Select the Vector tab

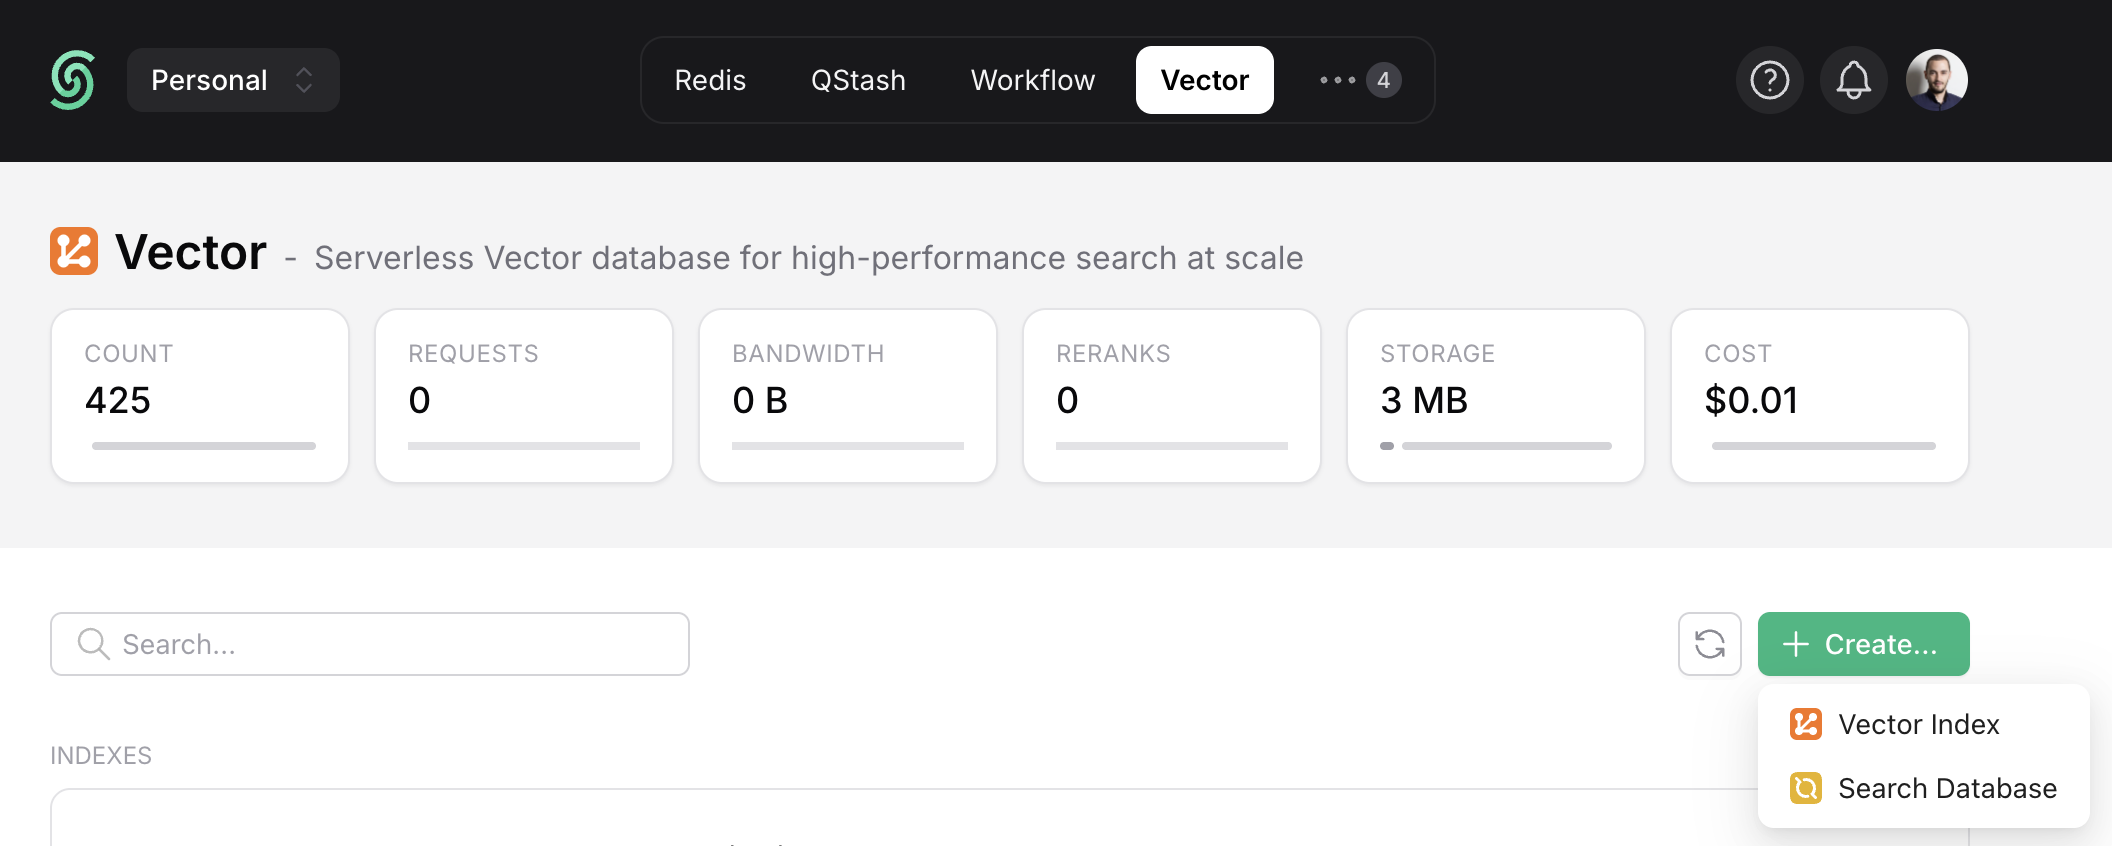point(1205,80)
